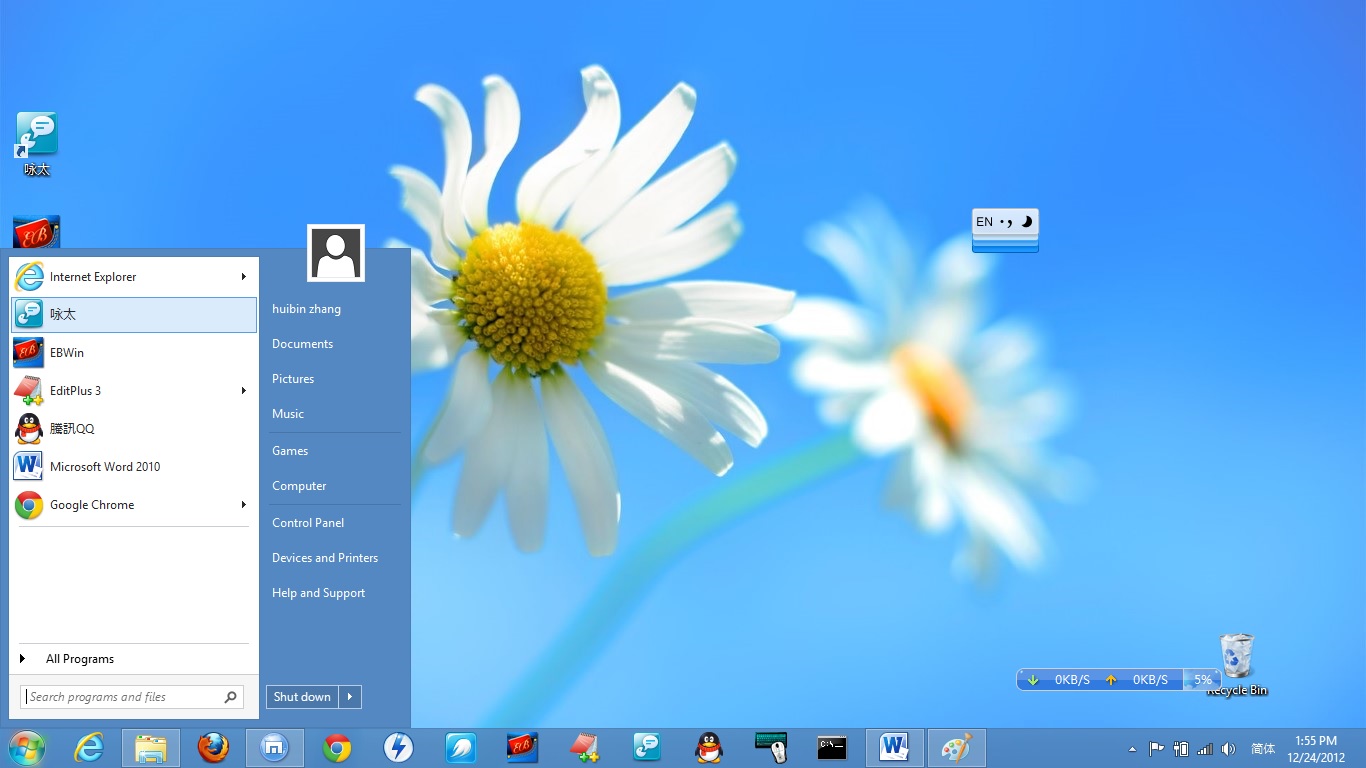Click the Action Center flag icon
This screenshot has height=768, width=1366.
pyautogui.click(x=1156, y=748)
